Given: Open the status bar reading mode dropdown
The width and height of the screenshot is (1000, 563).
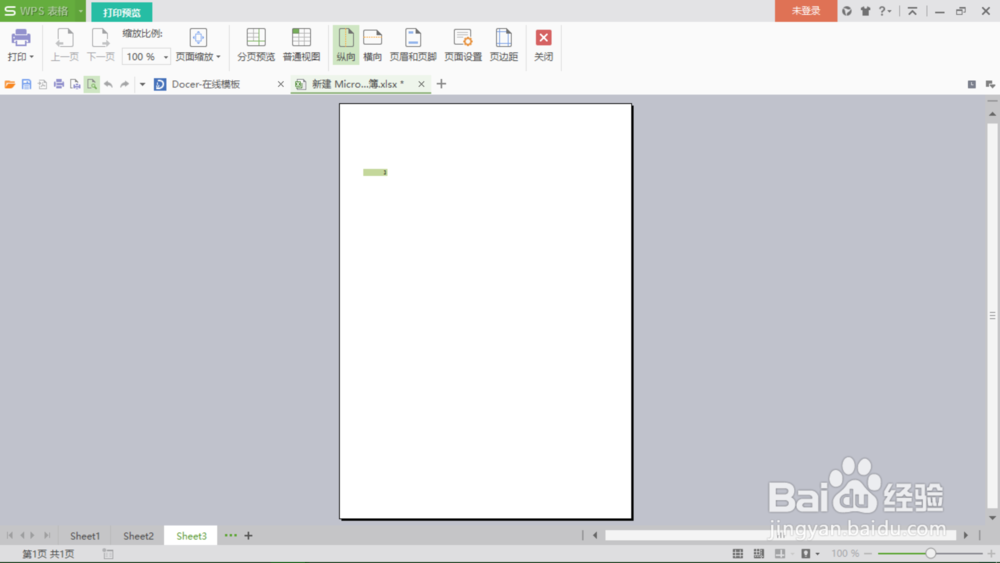Looking at the screenshot, I should [x=818, y=553].
